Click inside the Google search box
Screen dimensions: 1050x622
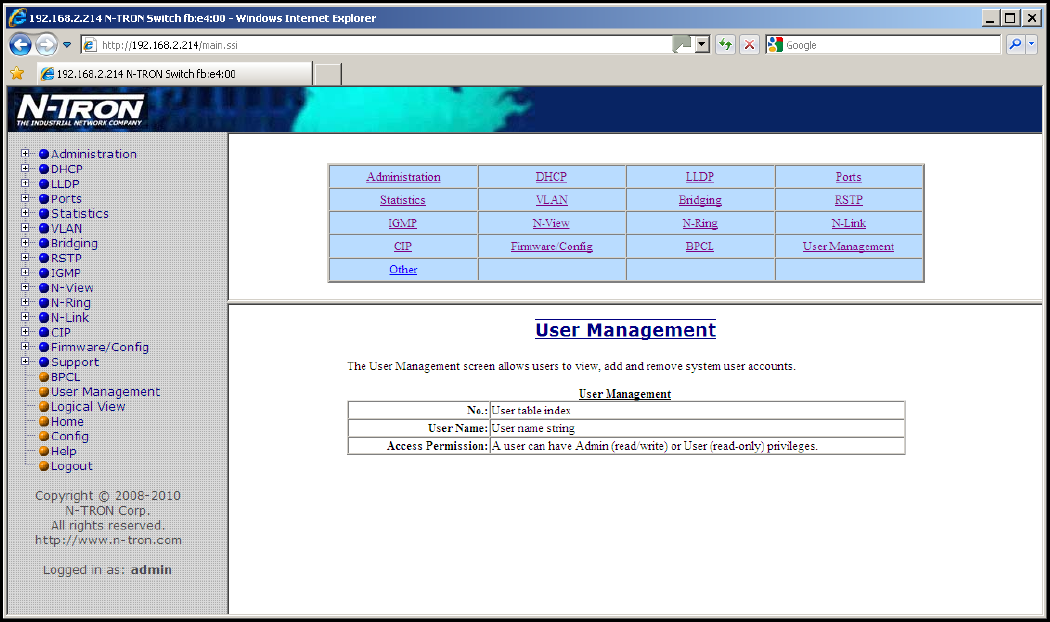(x=891, y=45)
